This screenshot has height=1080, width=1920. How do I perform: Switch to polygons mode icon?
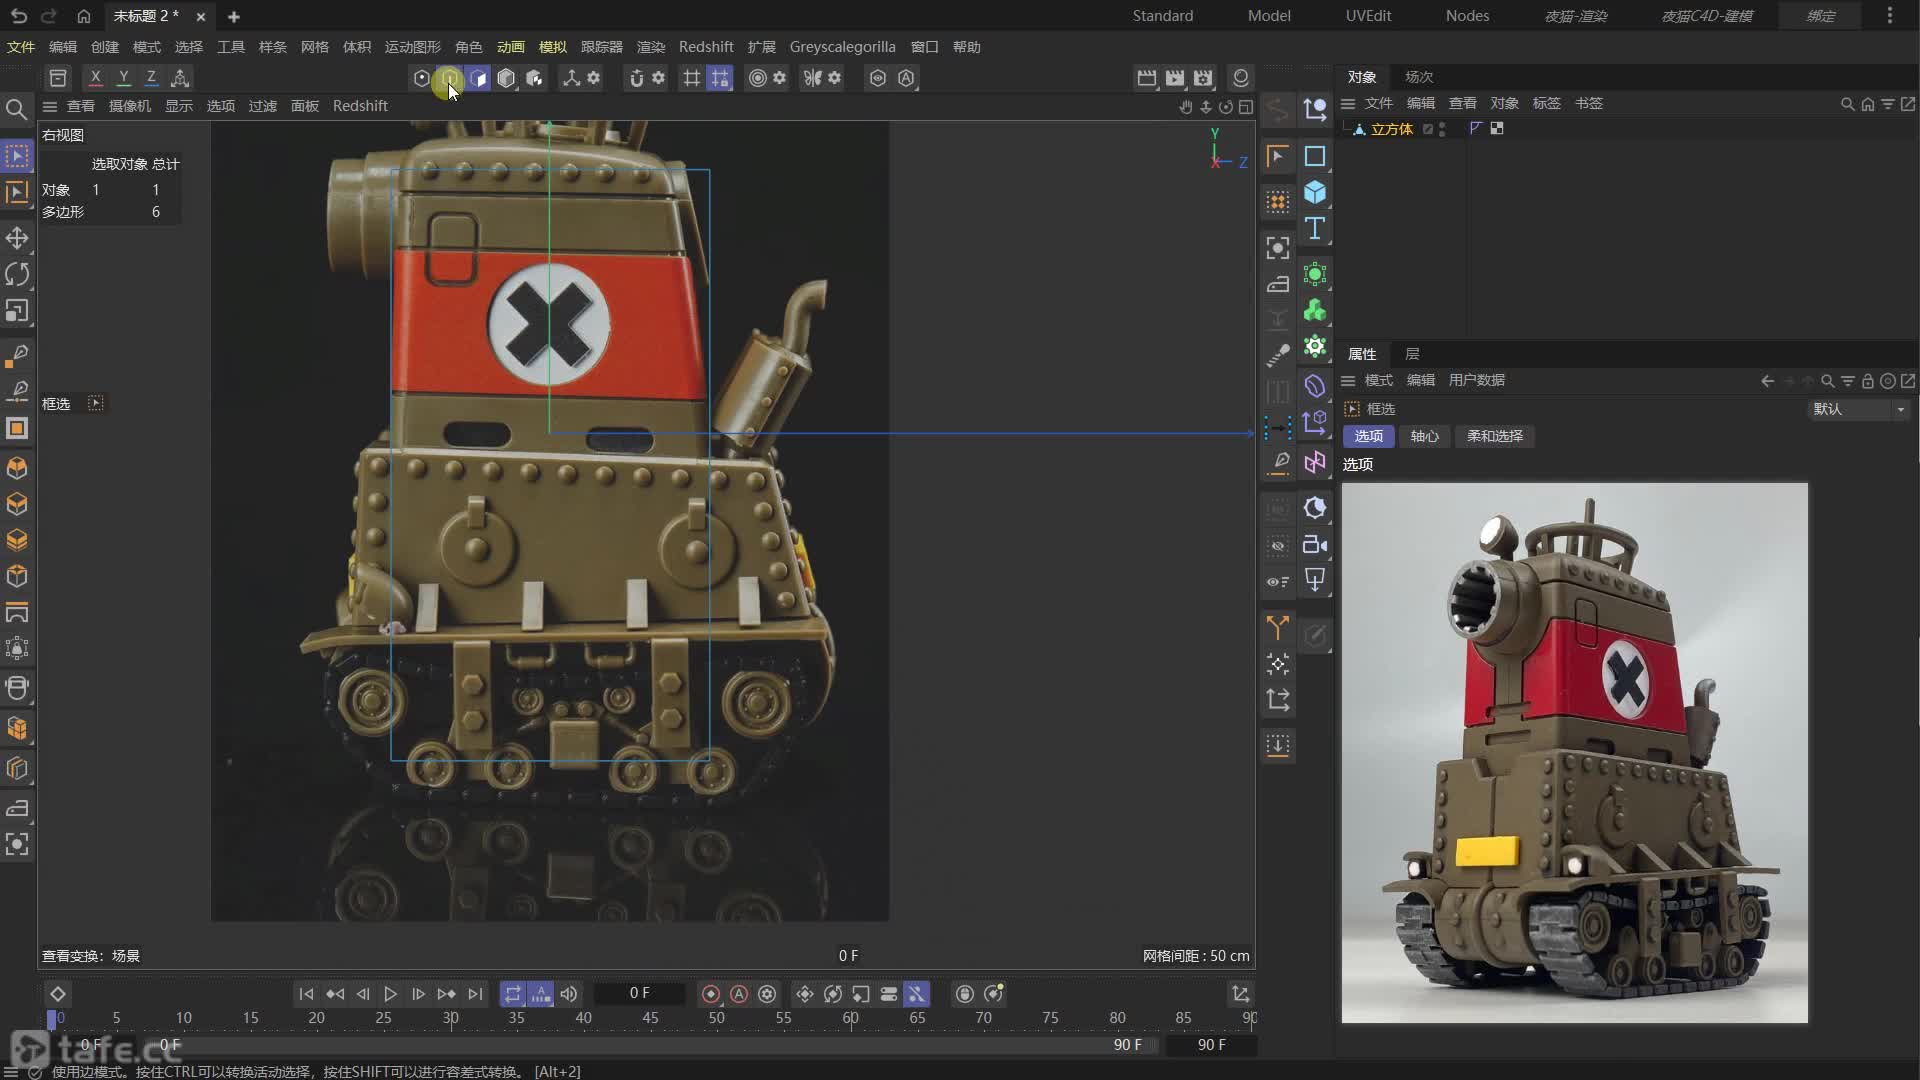[478, 78]
